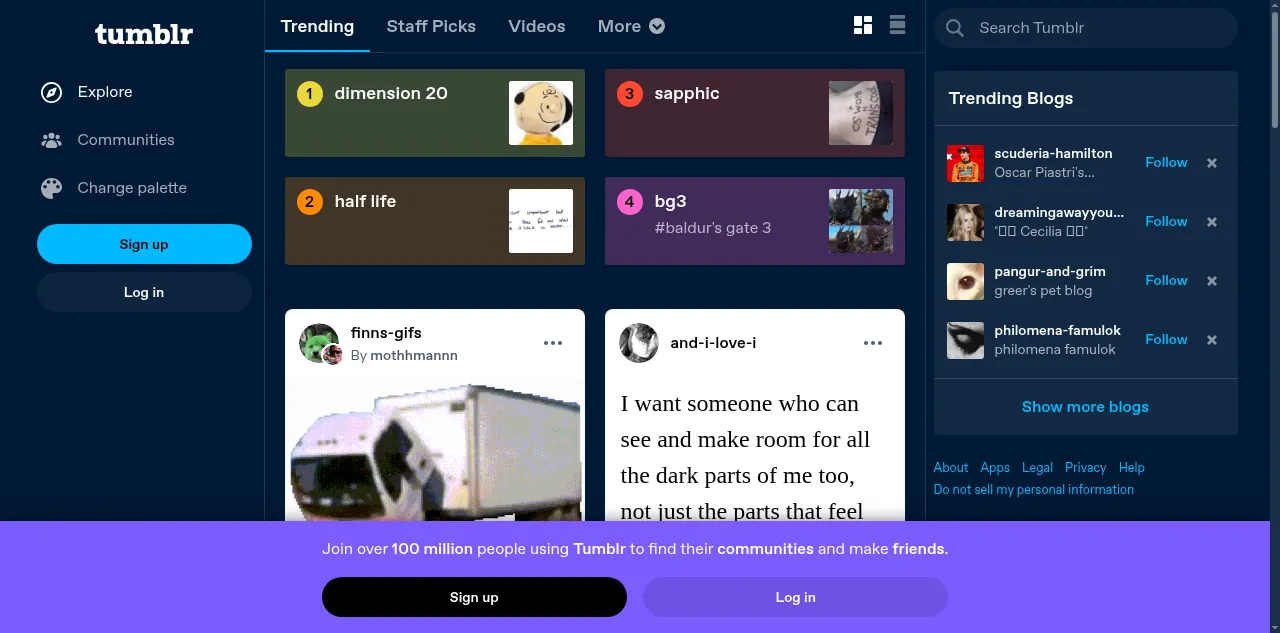
Task: Open options menu on finns-gifs post
Action: point(553,343)
